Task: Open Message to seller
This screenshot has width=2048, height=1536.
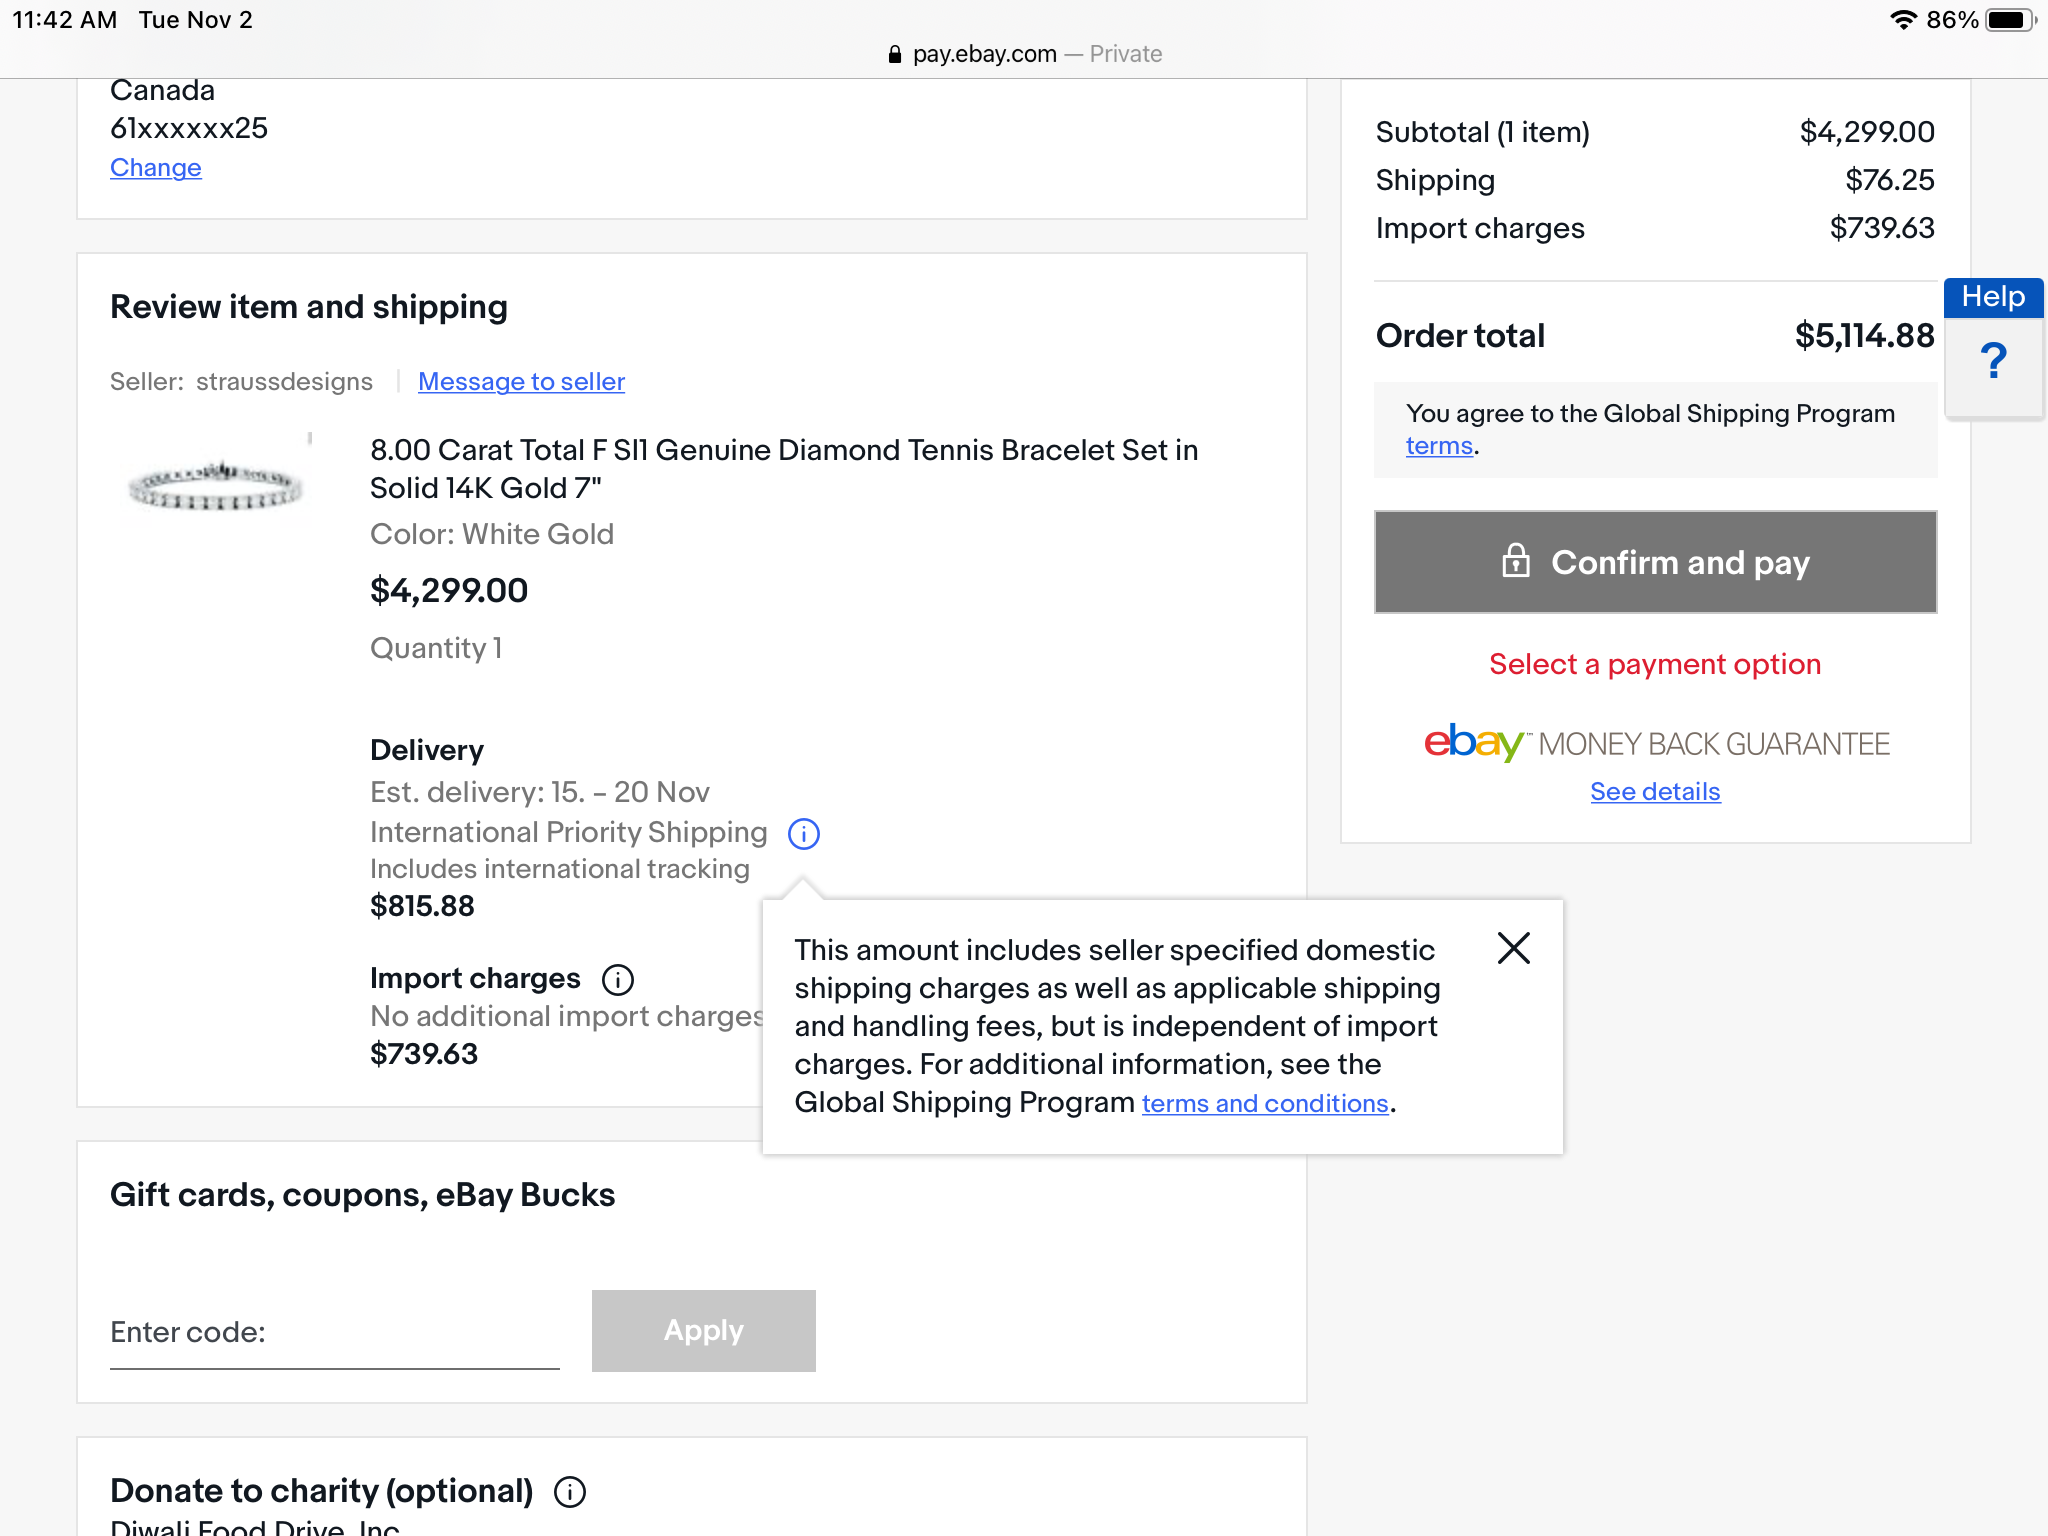Action: click(x=520, y=381)
